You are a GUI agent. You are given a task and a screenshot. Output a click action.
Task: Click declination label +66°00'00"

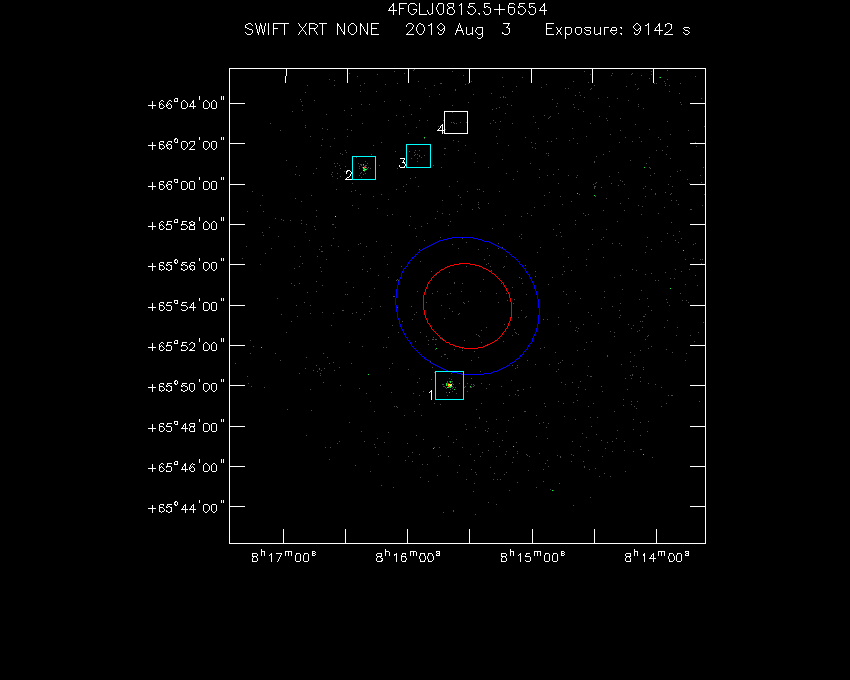pyautogui.click(x=186, y=185)
